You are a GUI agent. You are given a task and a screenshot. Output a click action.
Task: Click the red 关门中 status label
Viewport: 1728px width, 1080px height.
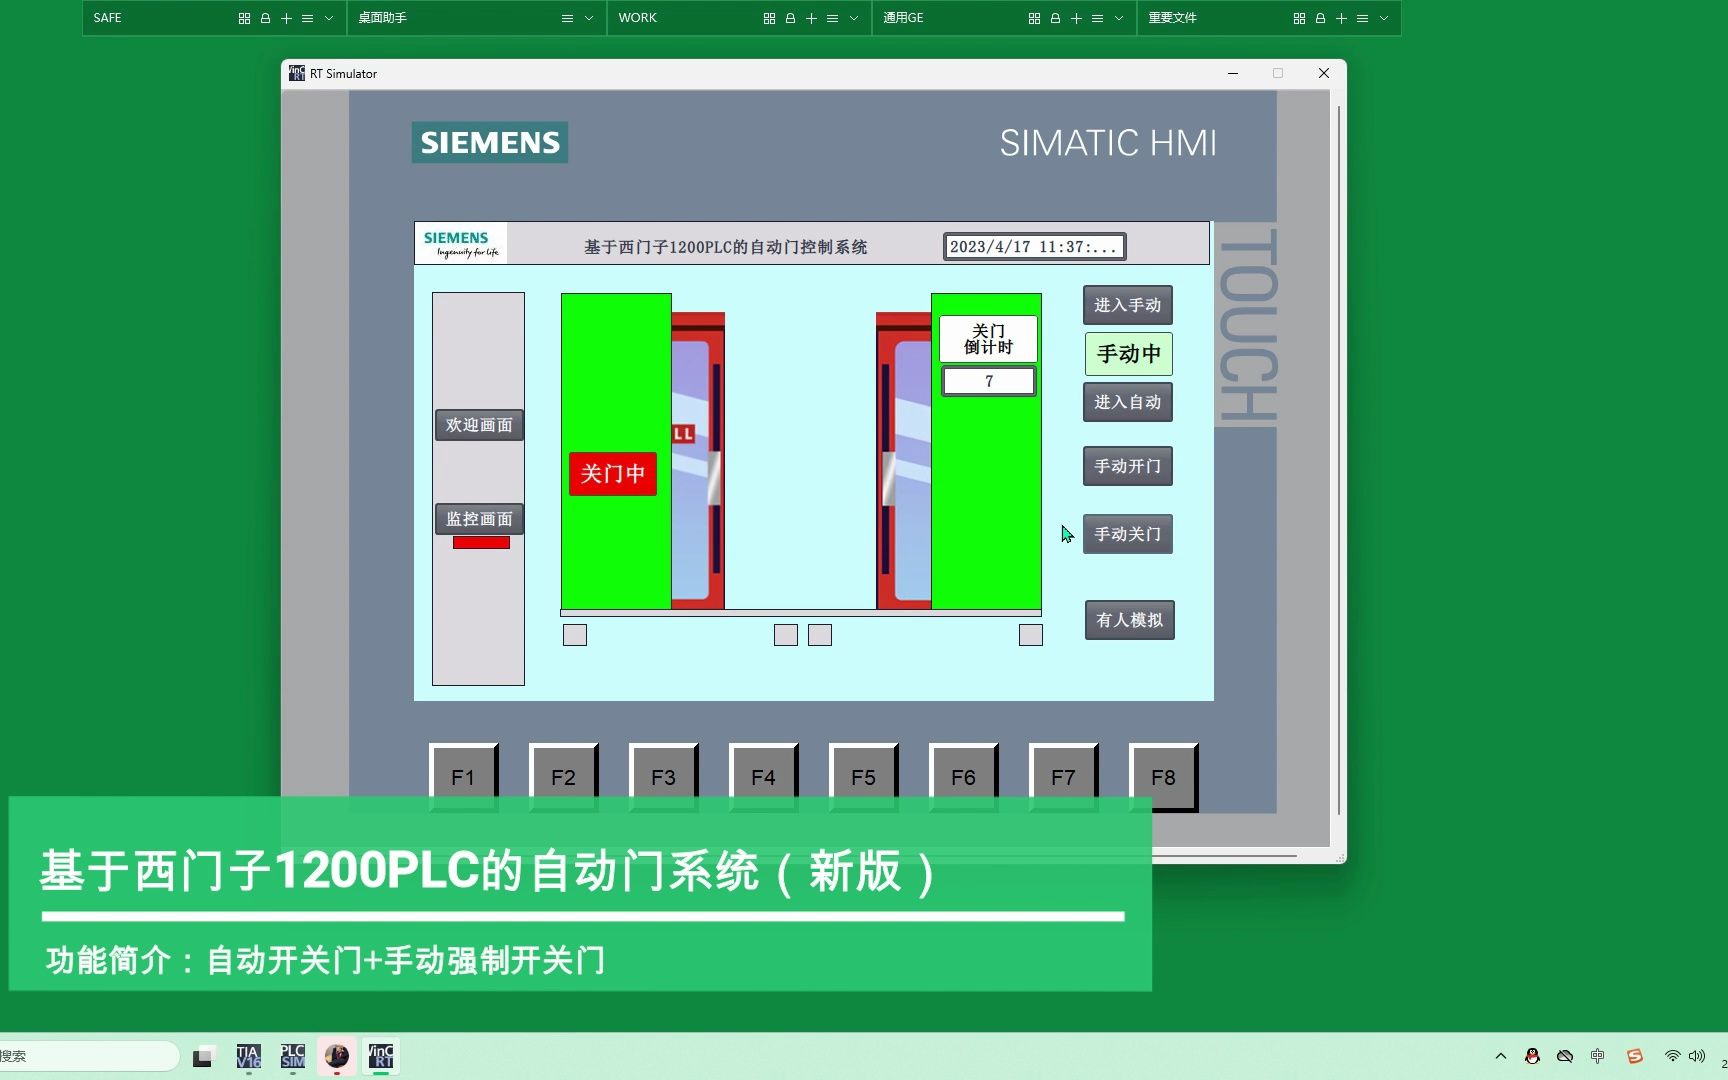[x=613, y=473]
